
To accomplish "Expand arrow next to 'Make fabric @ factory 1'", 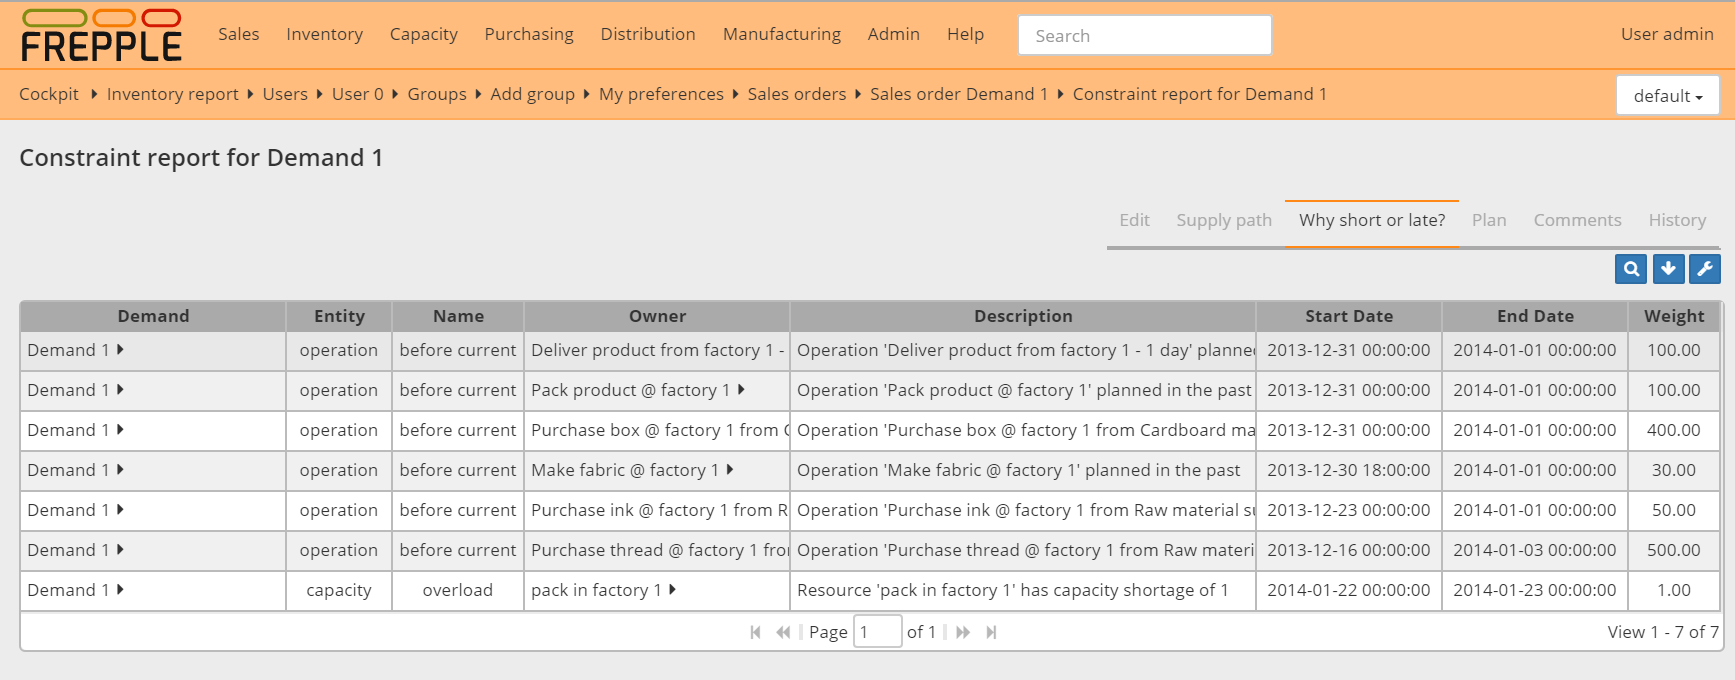I will click(730, 470).
